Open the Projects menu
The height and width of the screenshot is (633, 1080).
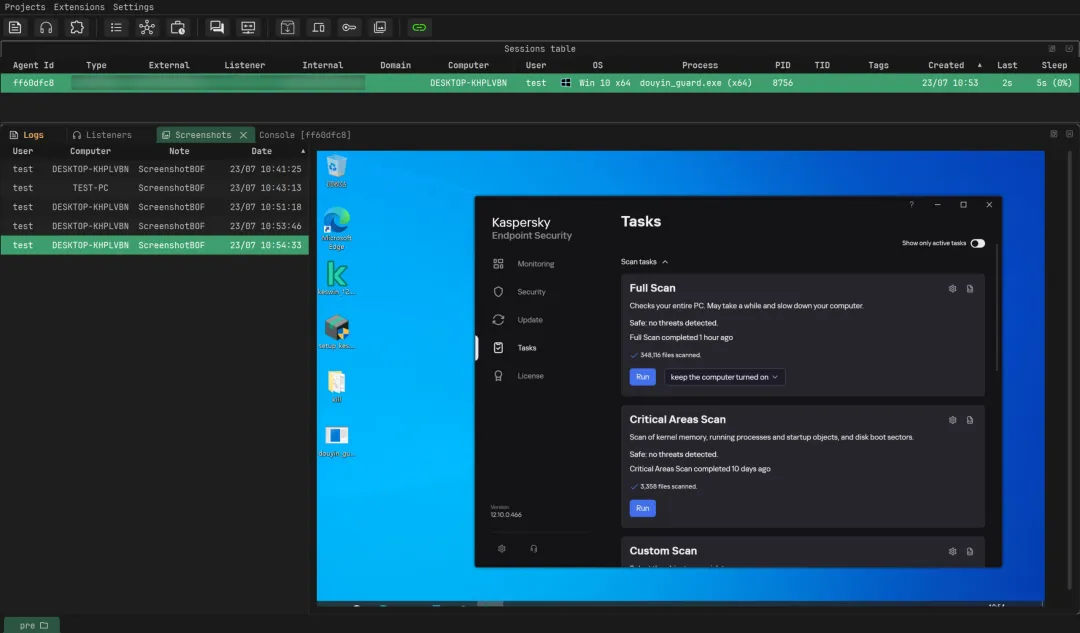[x=25, y=7]
